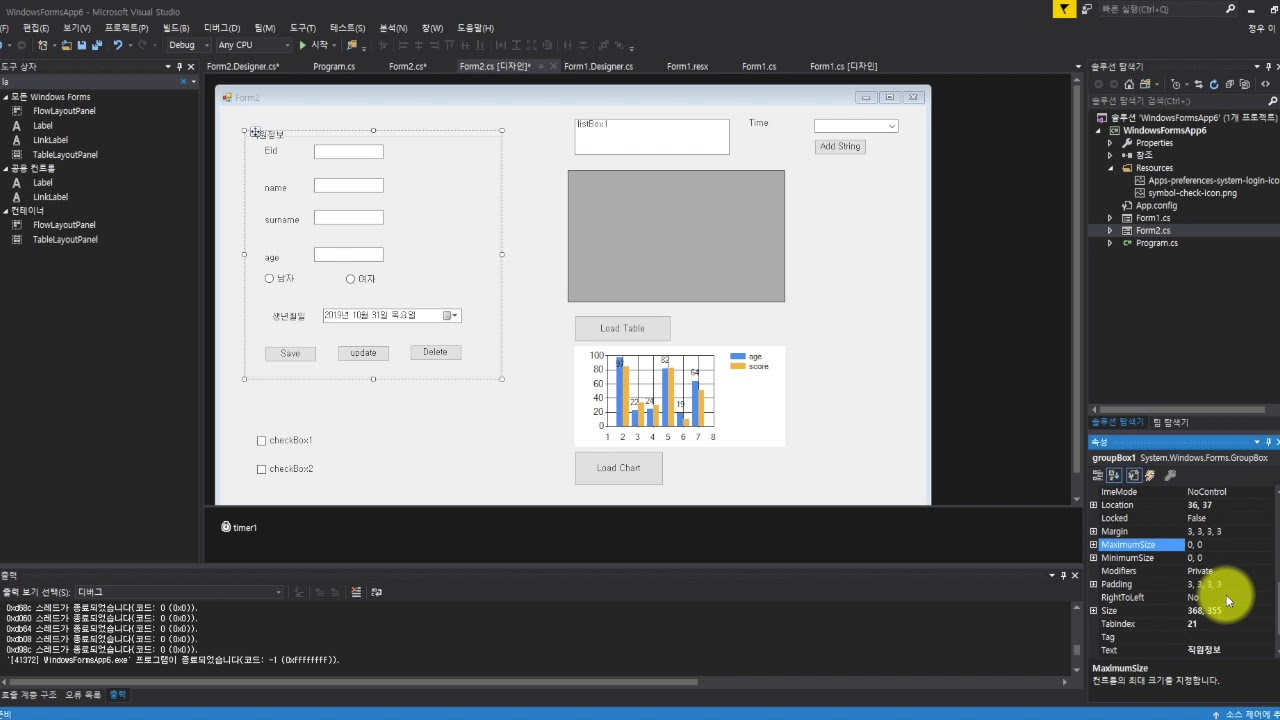The height and width of the screenshot is (720, 1280).
Task: Select TableLayoutPanel under 모든 Windows Forms
Action: (65, 155)
